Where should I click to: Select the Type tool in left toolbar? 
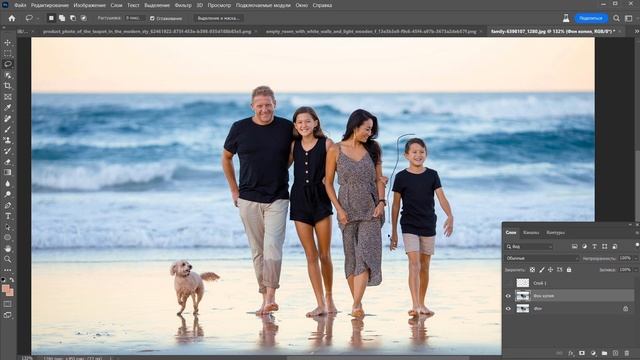(8, 216)
